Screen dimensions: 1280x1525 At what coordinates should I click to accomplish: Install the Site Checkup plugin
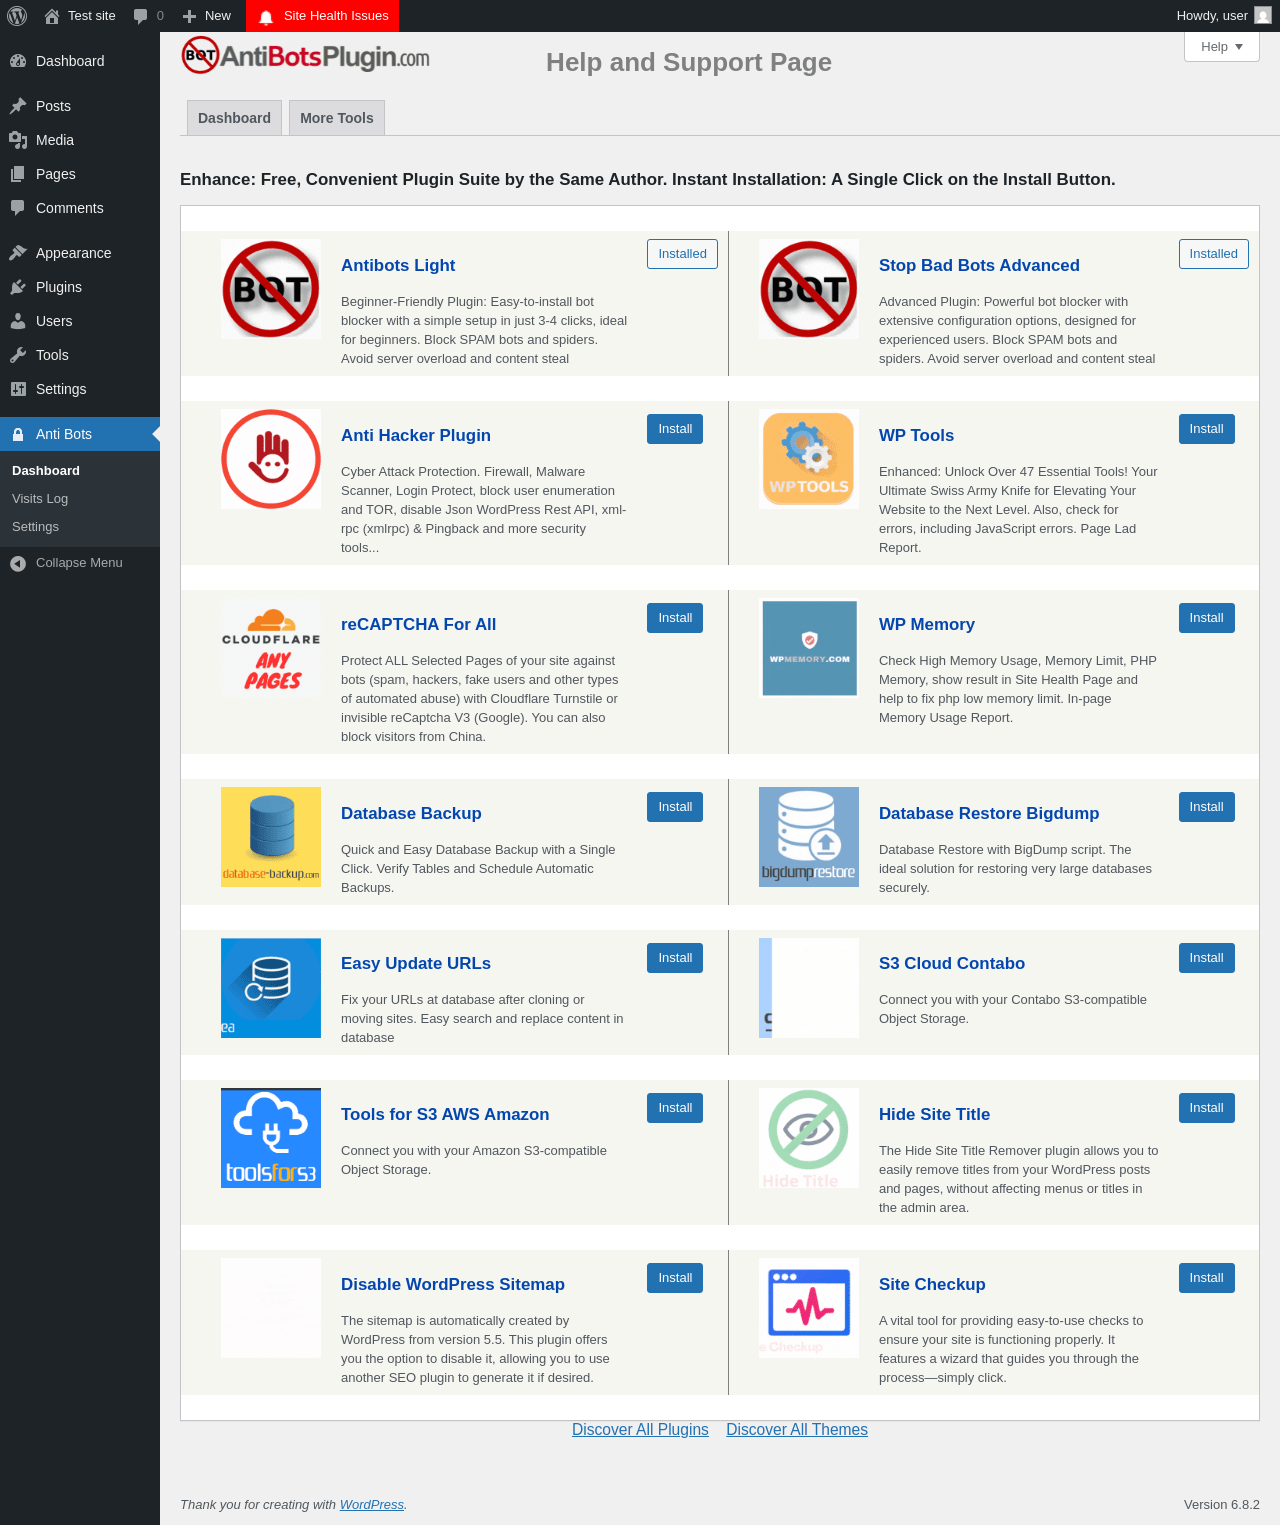click(x=1207, y=1278)
